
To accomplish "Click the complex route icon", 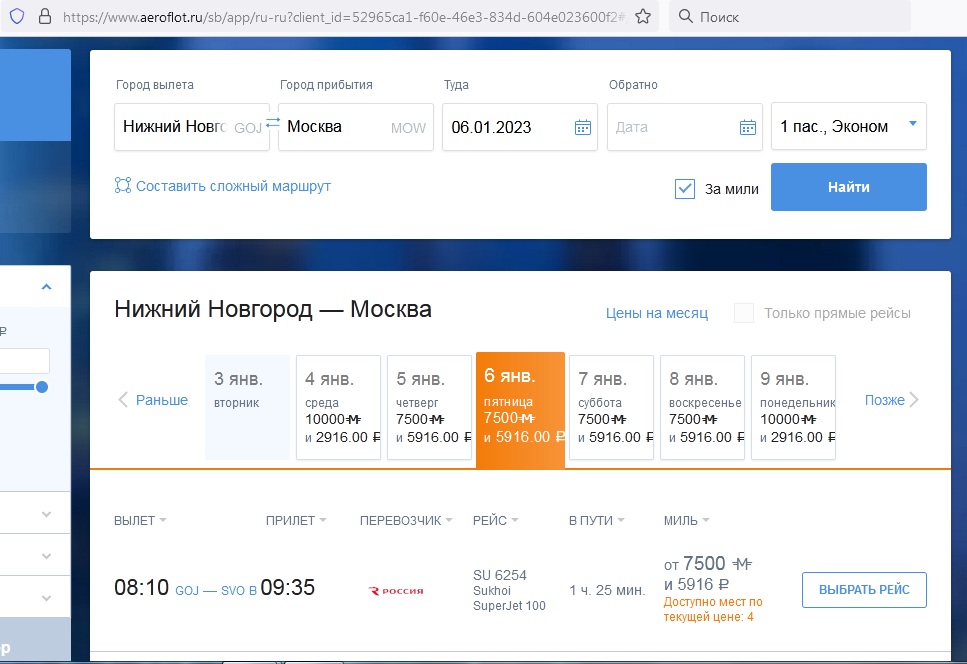I will 123,186.
